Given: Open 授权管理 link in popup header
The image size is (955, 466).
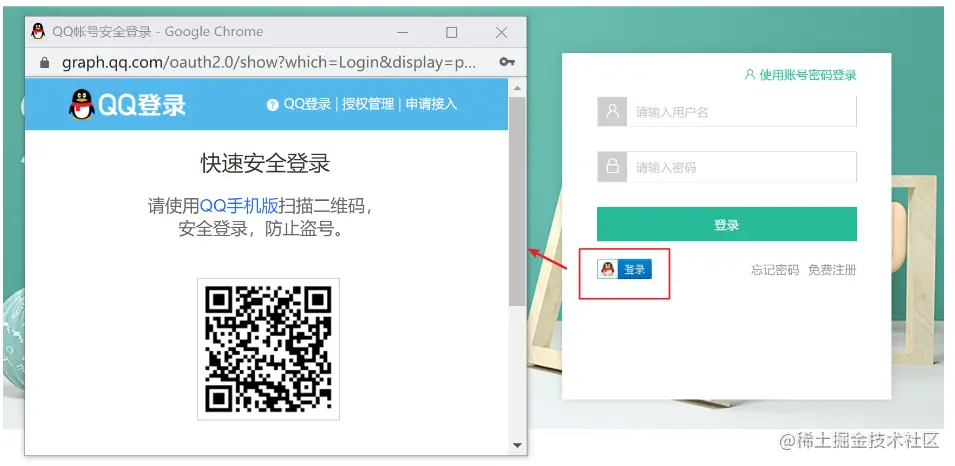Looking at the screenshot, I should [367, 104].
